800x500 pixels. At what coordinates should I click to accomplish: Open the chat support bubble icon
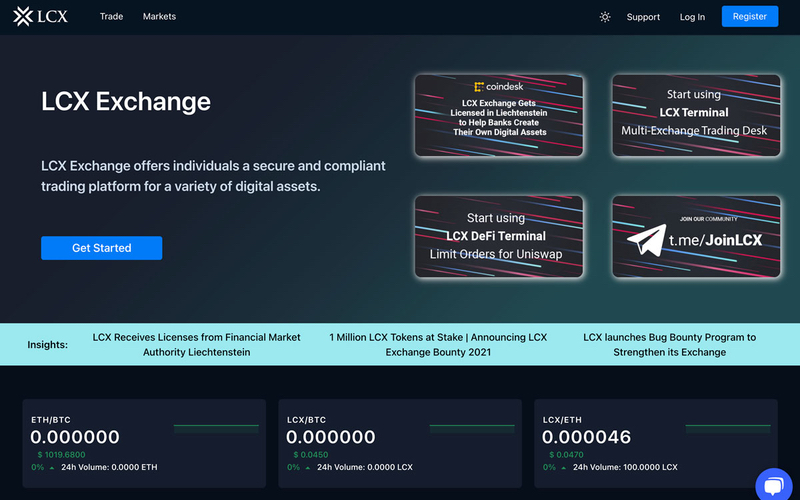click(774, 485)
